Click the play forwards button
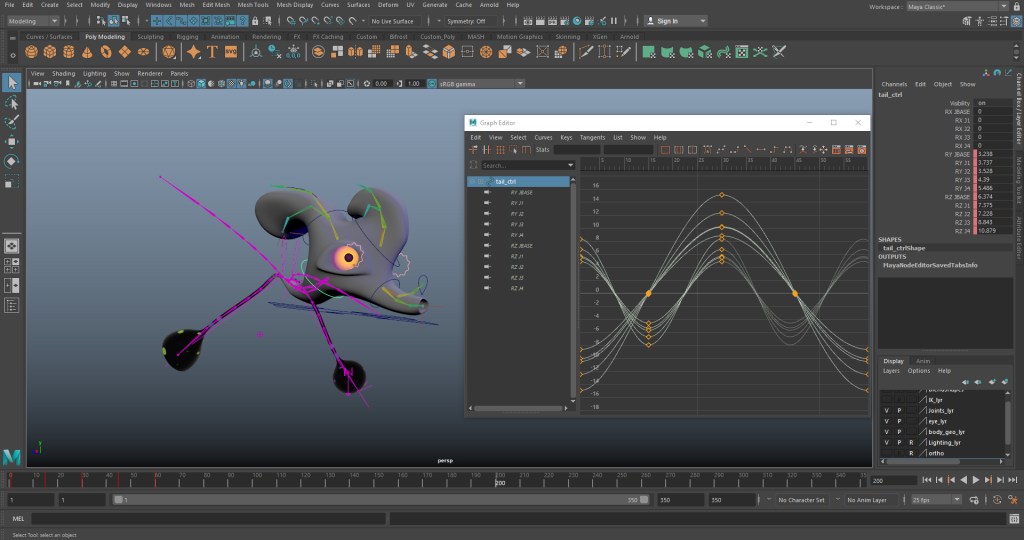The width and height of the screenshot is (1024, 540). pyautogui.click(x=975, y=480)
